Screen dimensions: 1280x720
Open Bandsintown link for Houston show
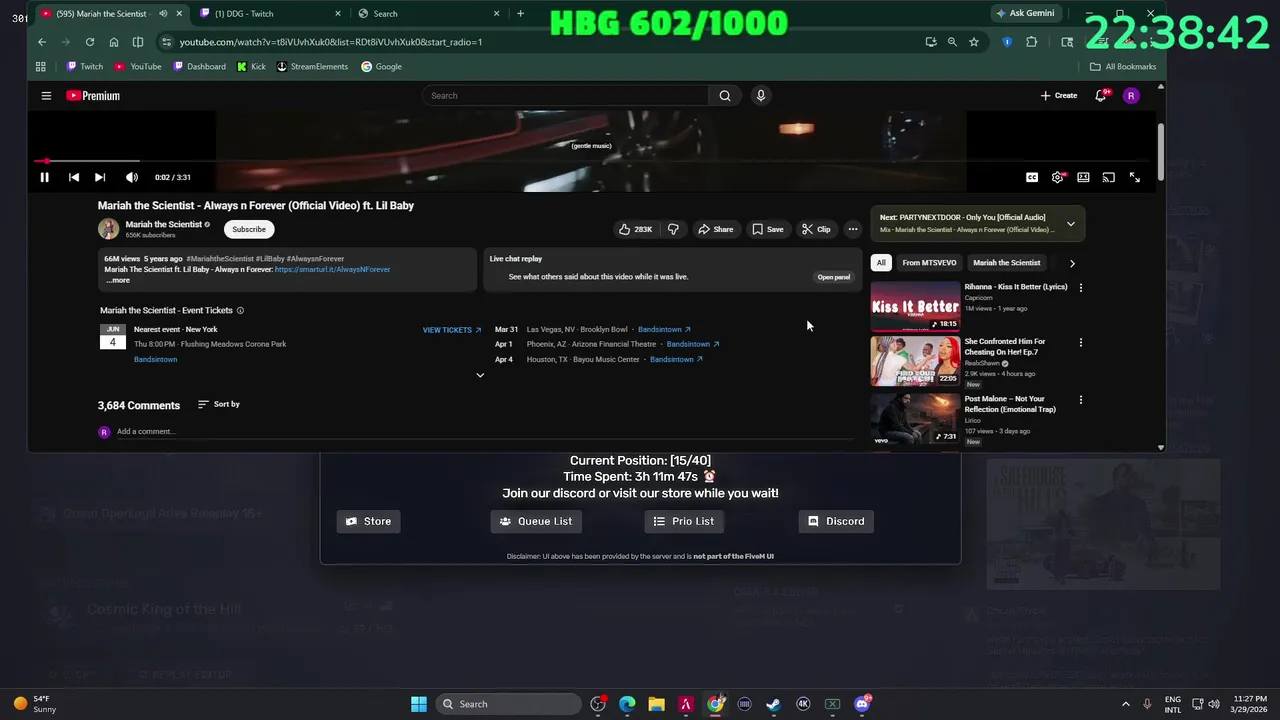click(676, 359)
